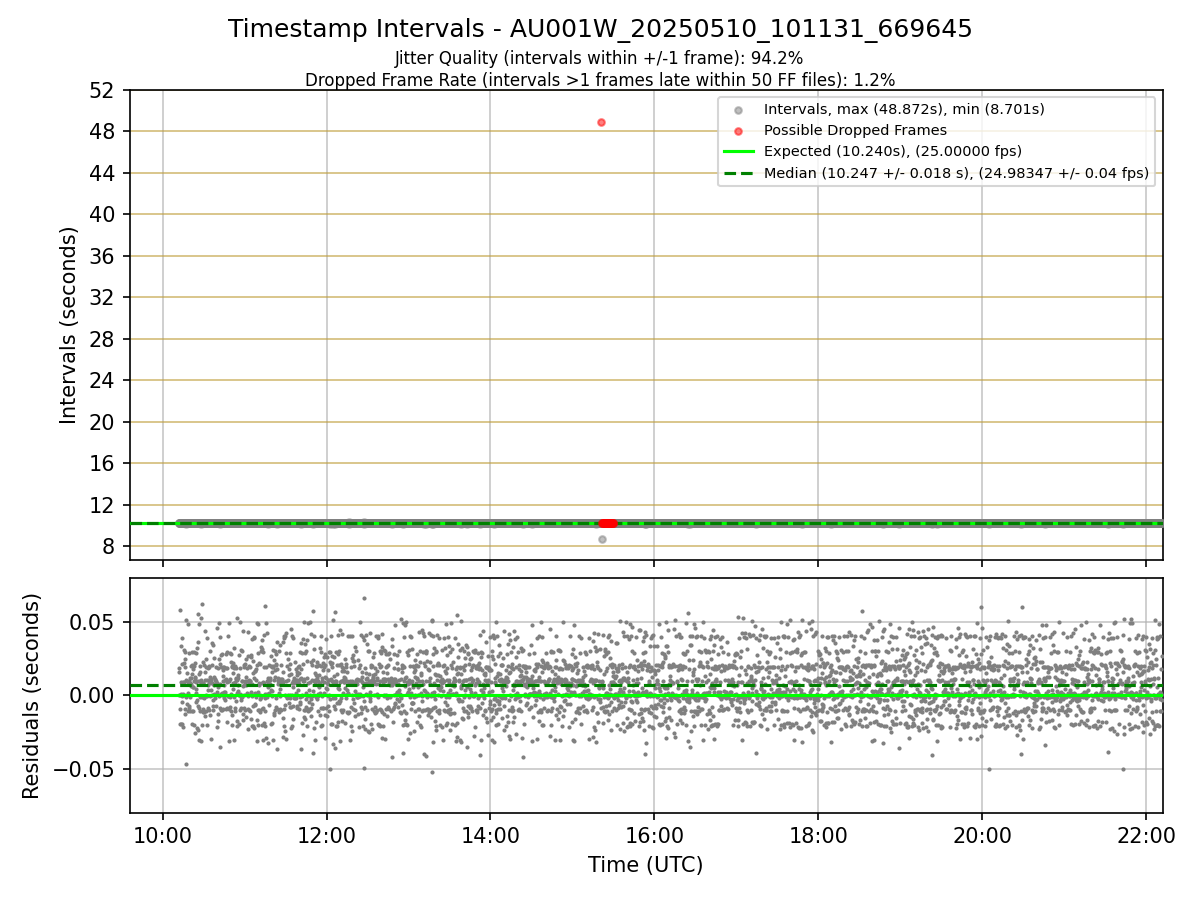Click the 20:00 x-axis tick label

click(x=981, y=834)
